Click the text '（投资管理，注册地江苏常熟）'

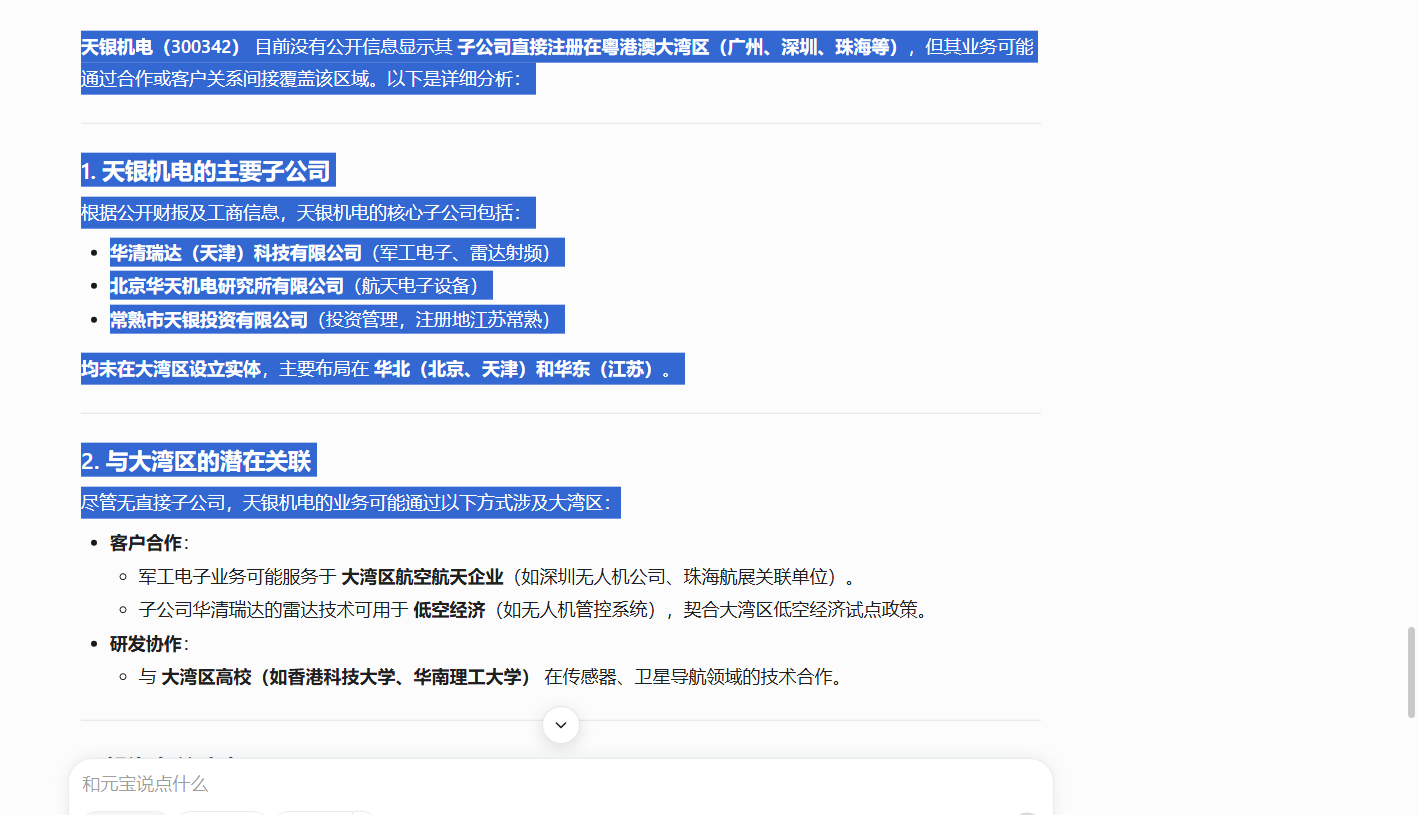[434, 320]
